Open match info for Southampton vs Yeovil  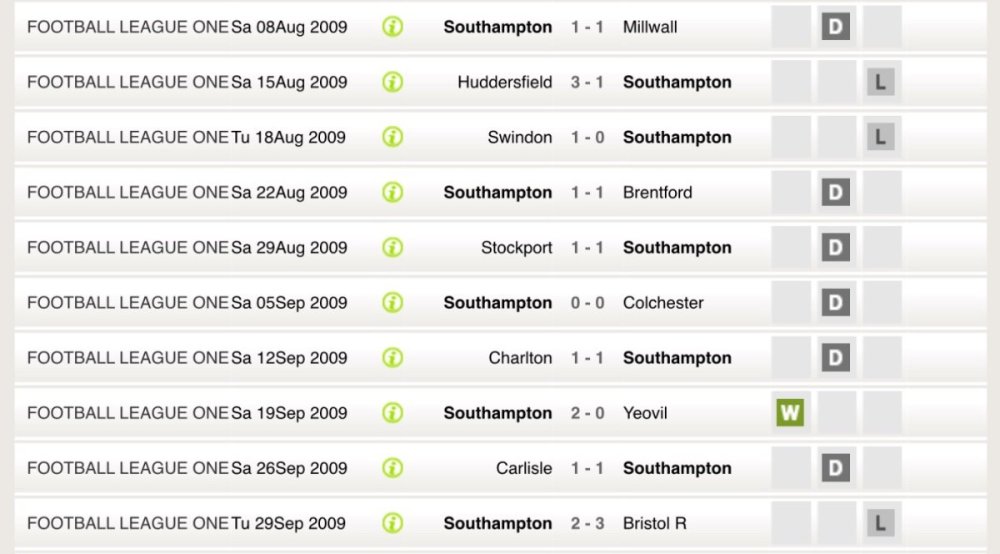pos(393,412)
